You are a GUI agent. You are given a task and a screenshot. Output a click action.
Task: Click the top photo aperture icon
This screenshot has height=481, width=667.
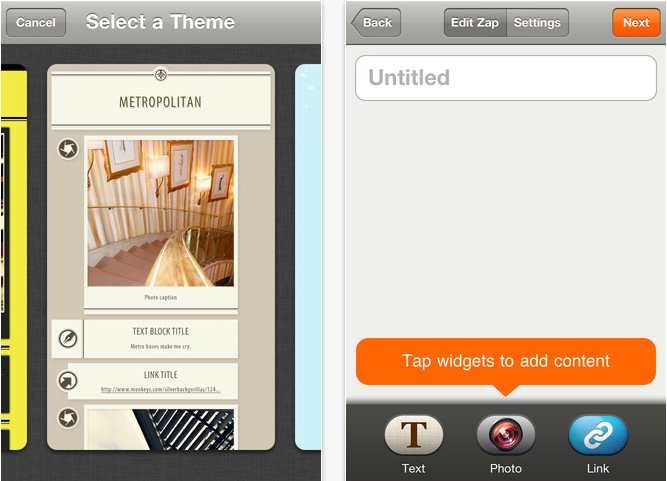coord(68,149)
